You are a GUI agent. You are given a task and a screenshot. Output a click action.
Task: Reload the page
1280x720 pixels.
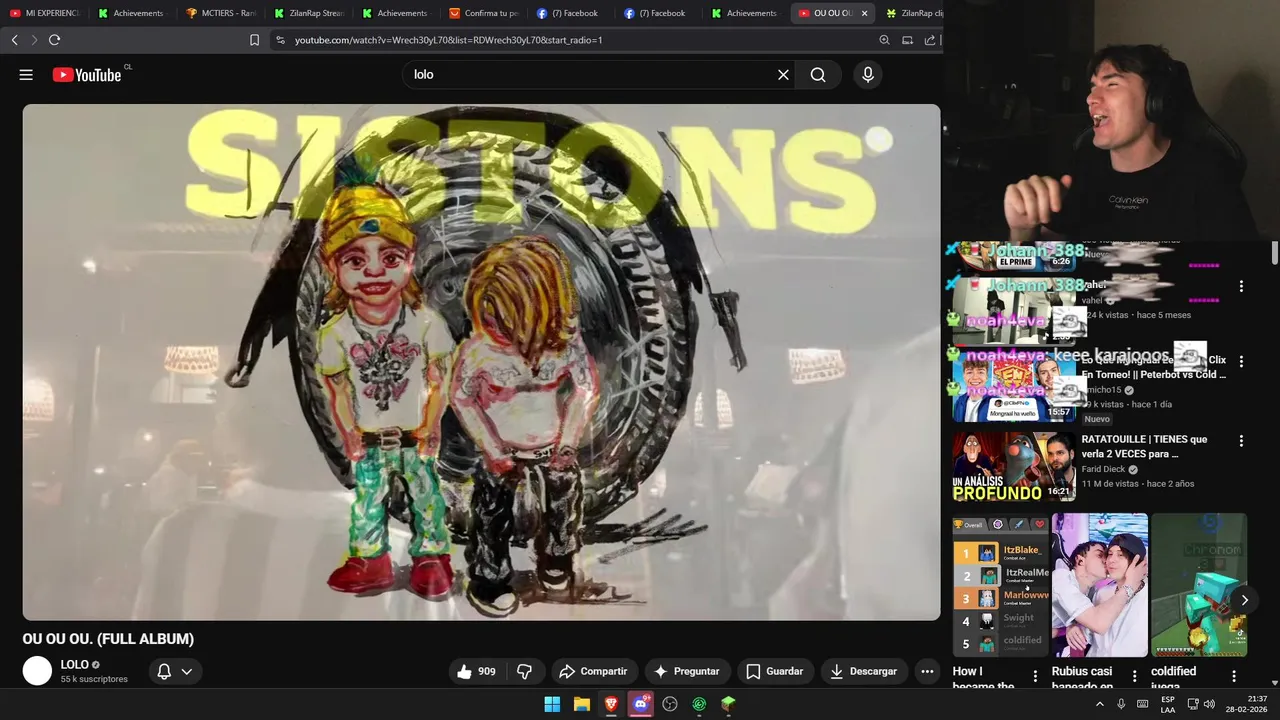click(x=54, y=40)
